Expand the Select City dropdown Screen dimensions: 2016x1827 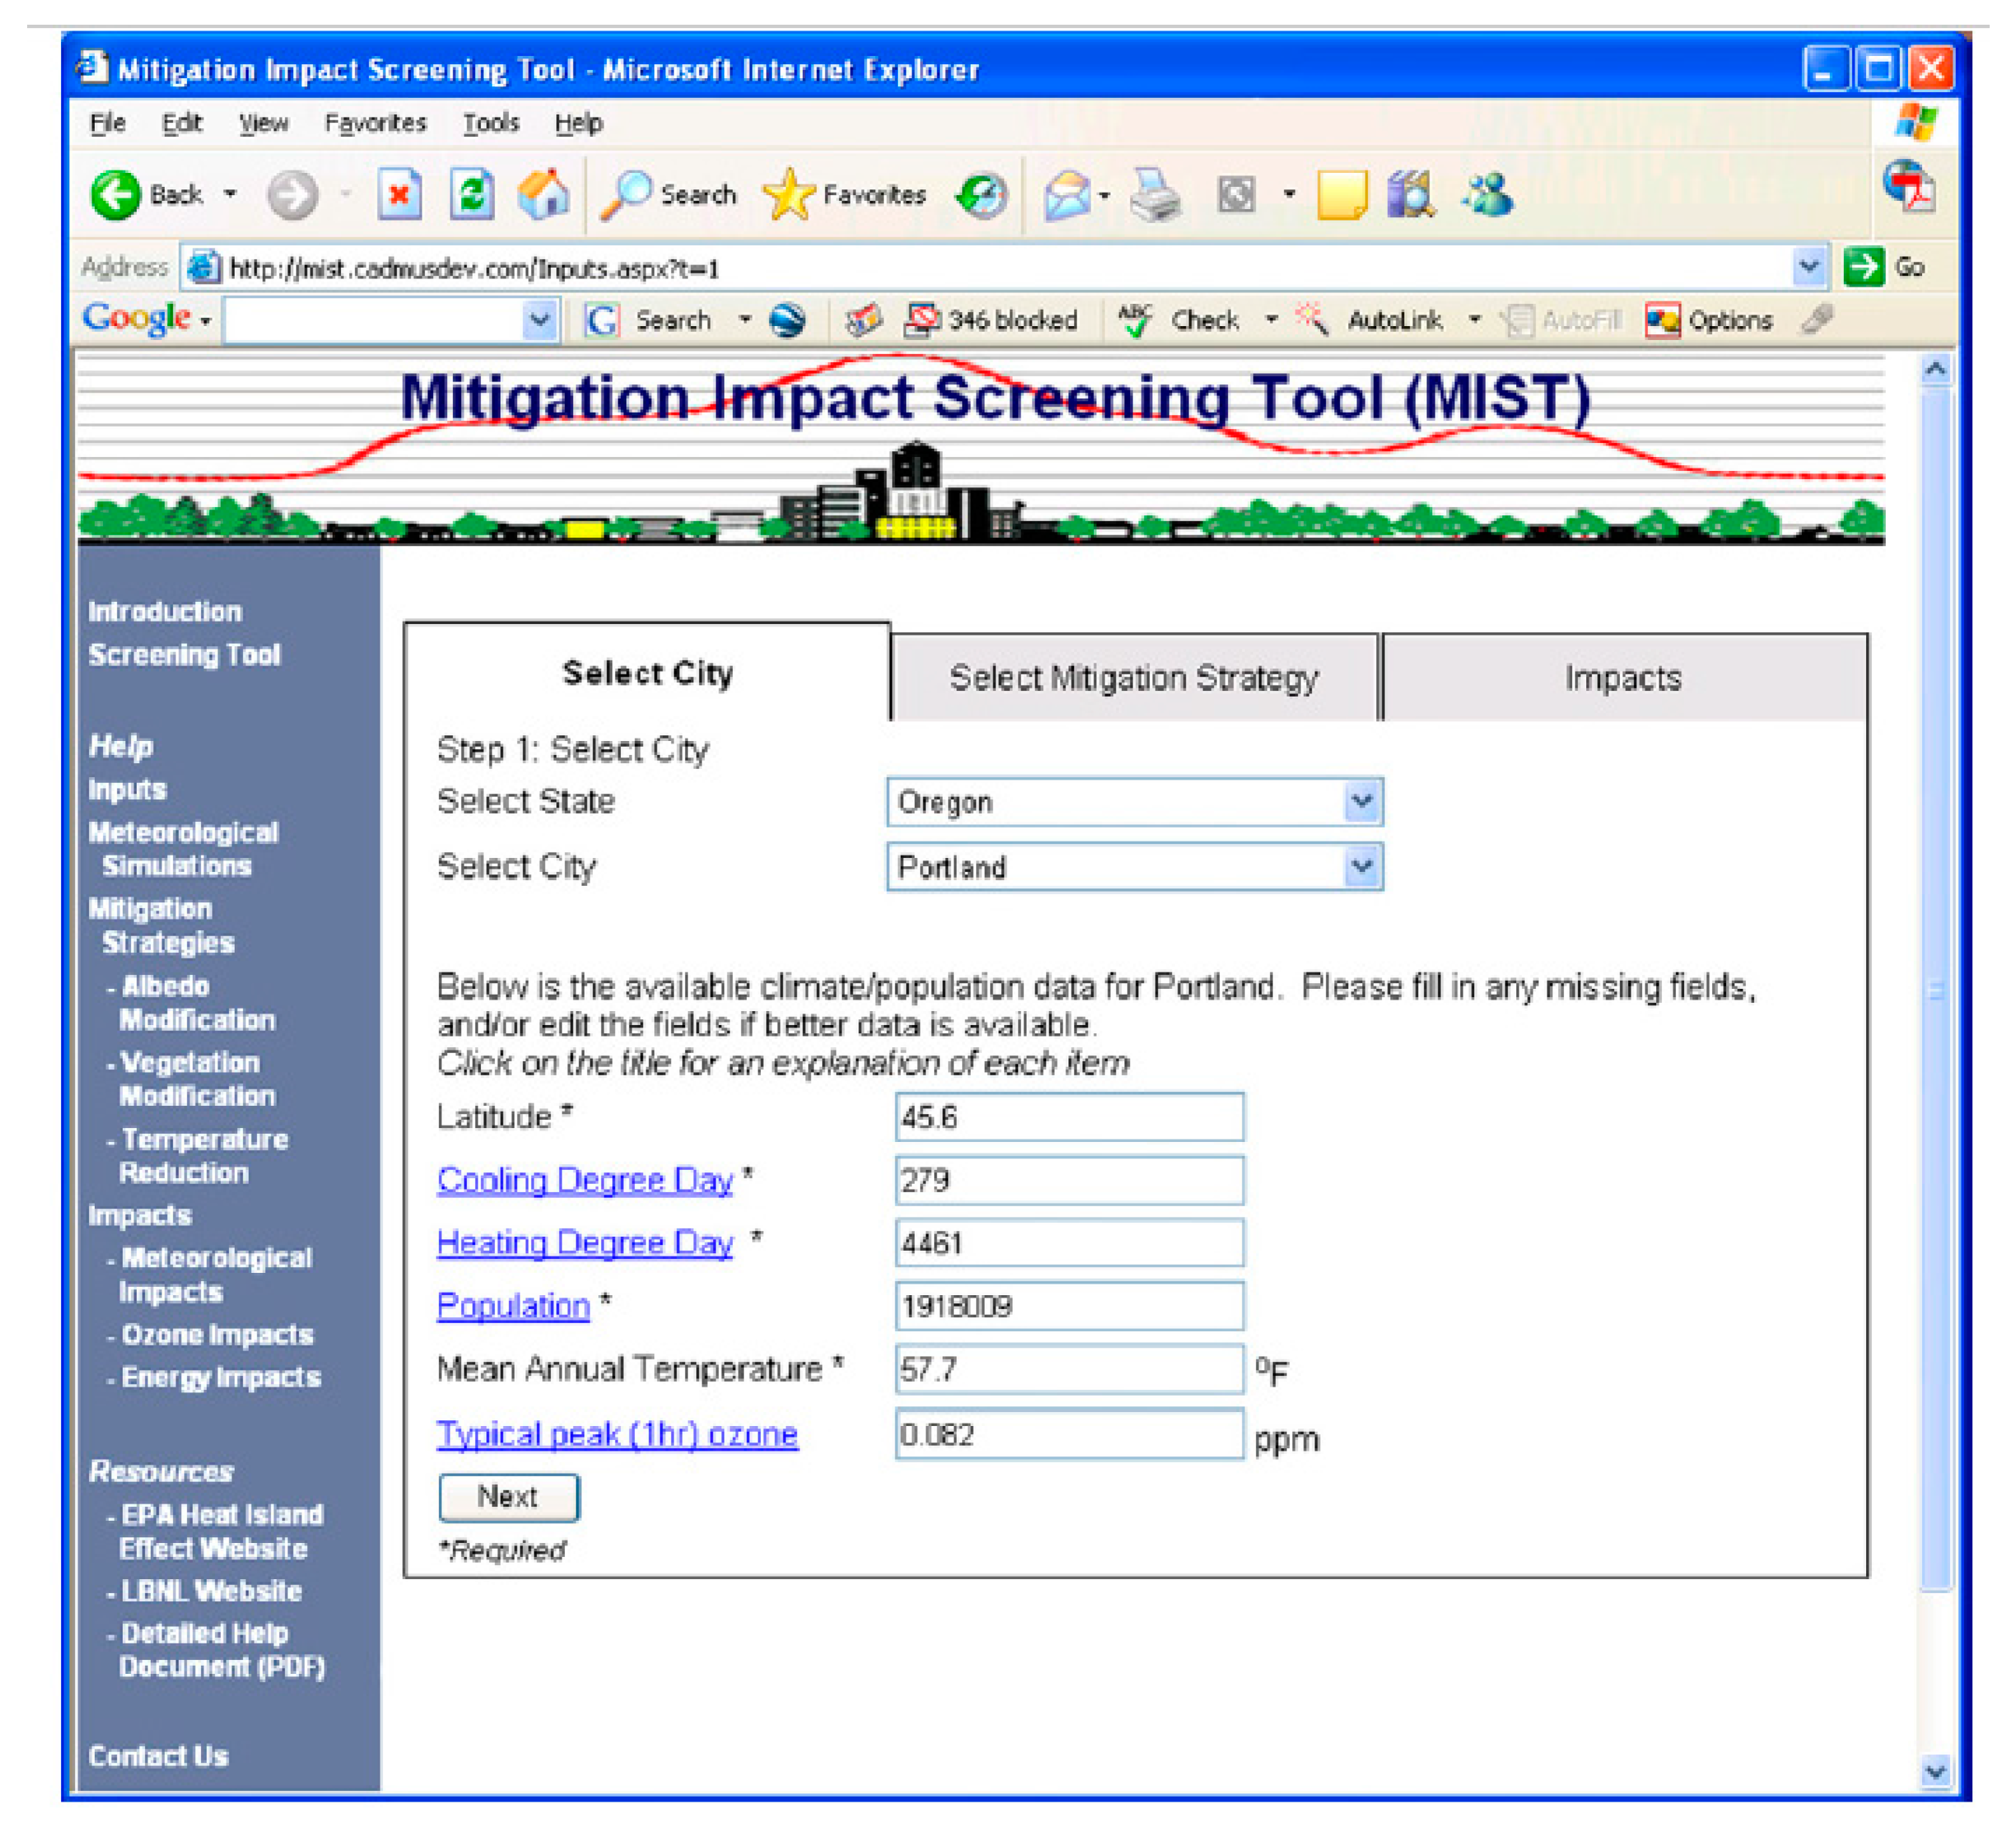pyautogui.click(x=1361, y=866)
